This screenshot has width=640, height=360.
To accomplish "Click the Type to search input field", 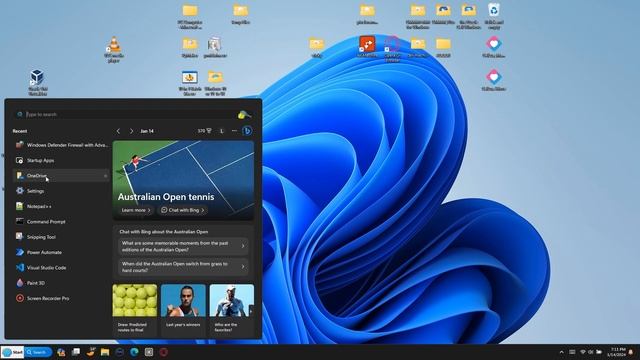I will (x=127, y=114).
